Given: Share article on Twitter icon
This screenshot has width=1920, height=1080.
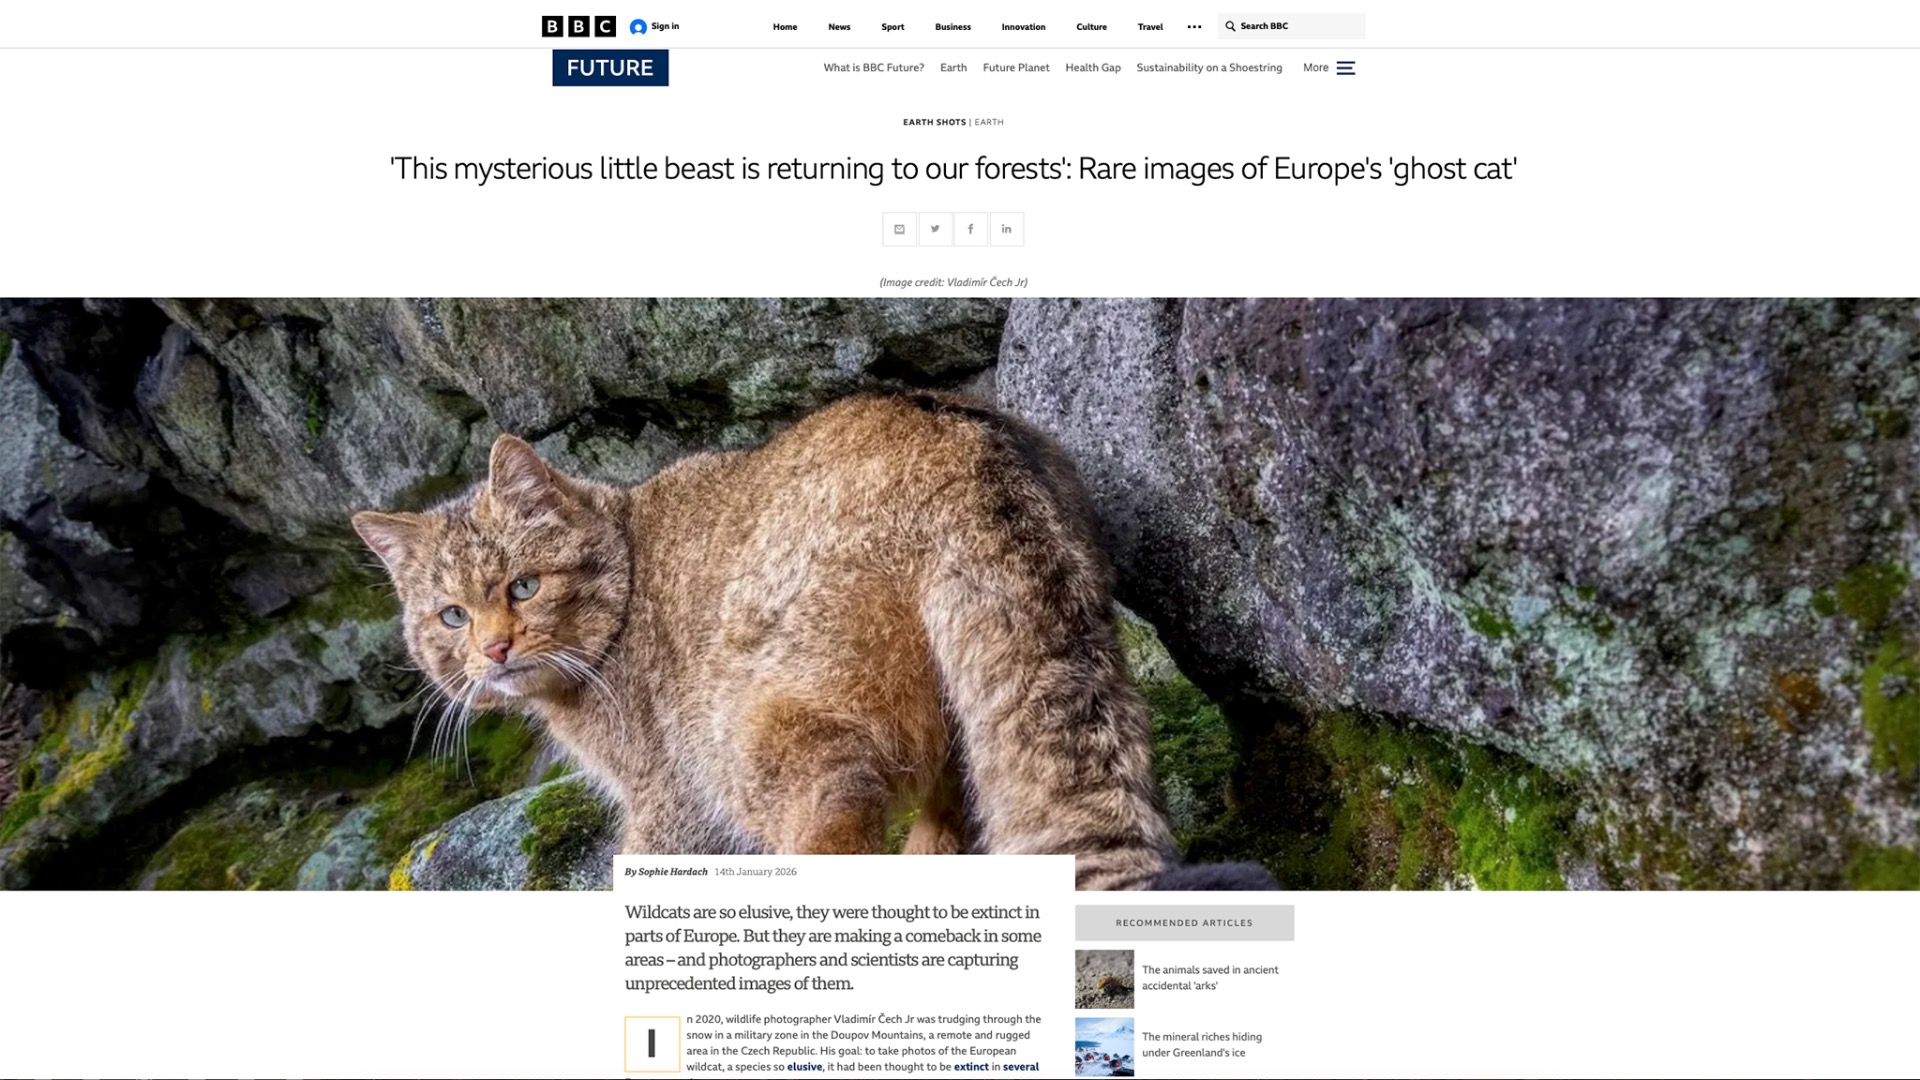Looking at the screenshot, I should tap(935, 229).
